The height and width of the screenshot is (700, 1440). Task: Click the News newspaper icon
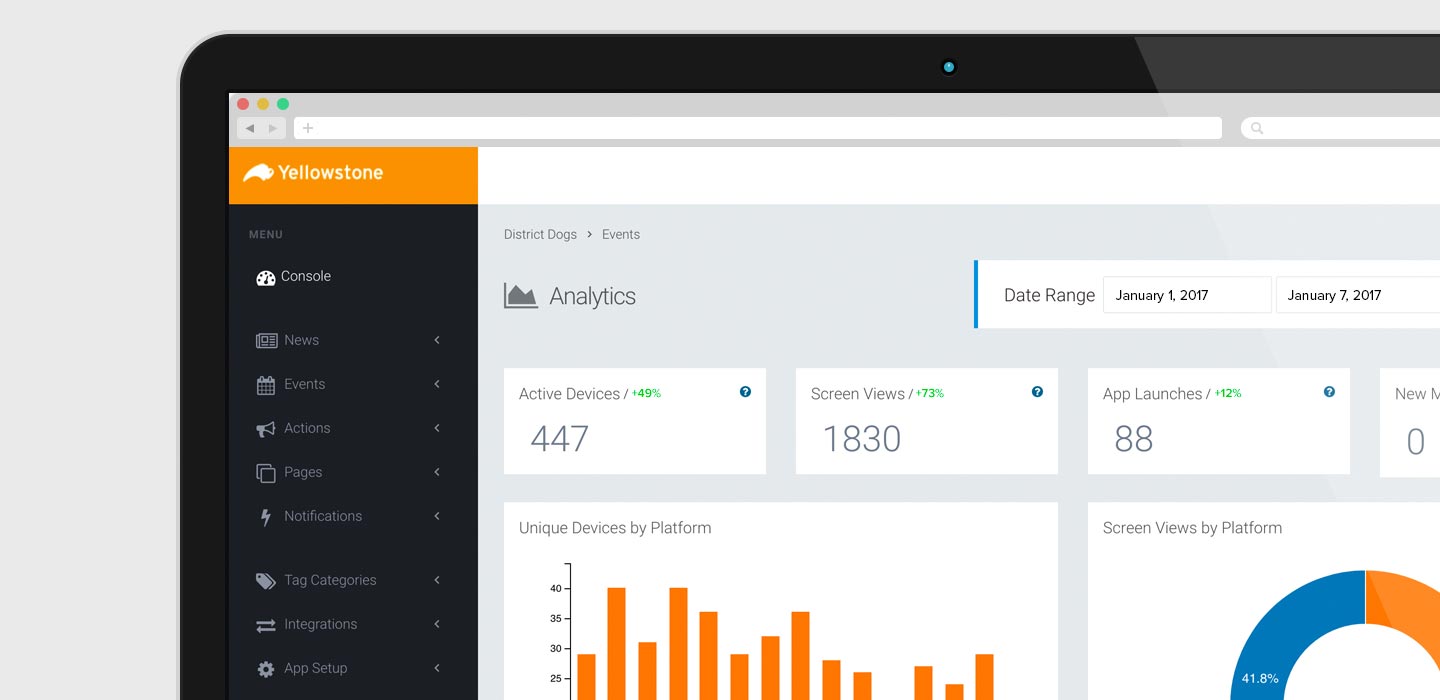(x=266, y=341)
